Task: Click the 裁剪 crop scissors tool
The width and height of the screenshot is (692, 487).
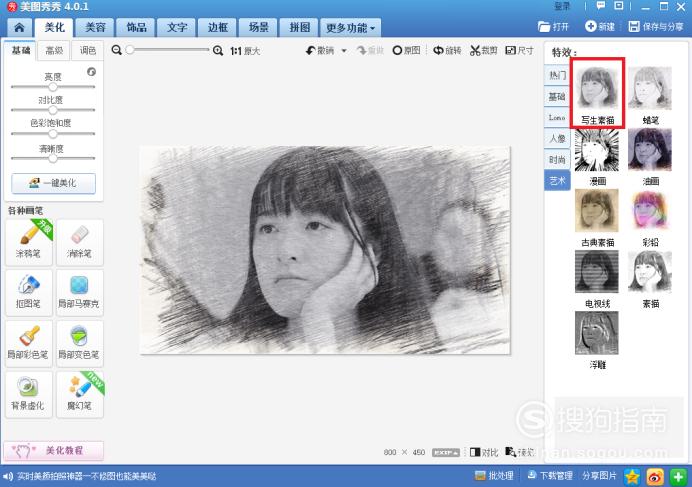Action: tap(483, 50)
